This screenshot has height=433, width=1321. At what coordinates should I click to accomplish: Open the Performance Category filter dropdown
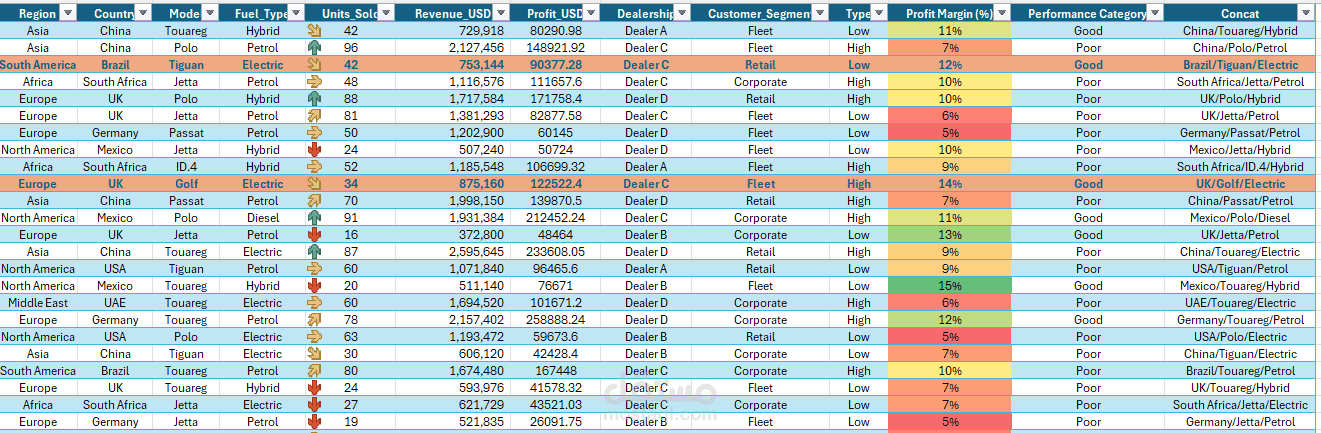[x=1155, y=14]
